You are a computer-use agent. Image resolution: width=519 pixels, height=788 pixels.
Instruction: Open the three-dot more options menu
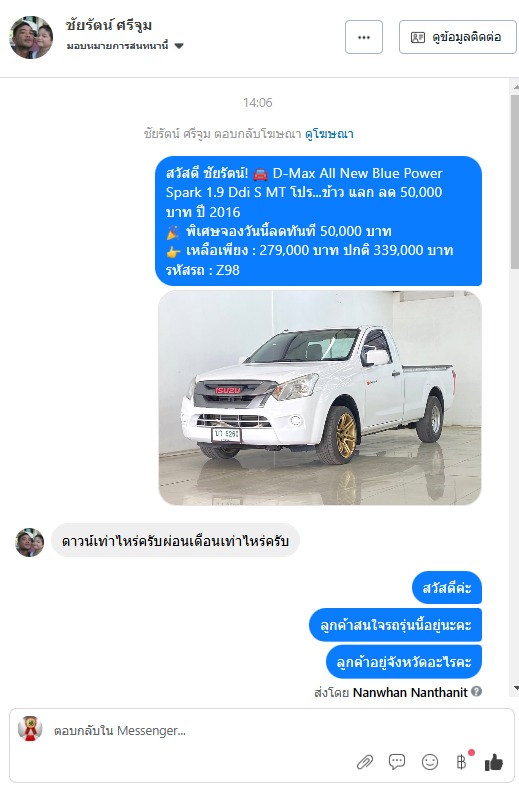(364, 37)
